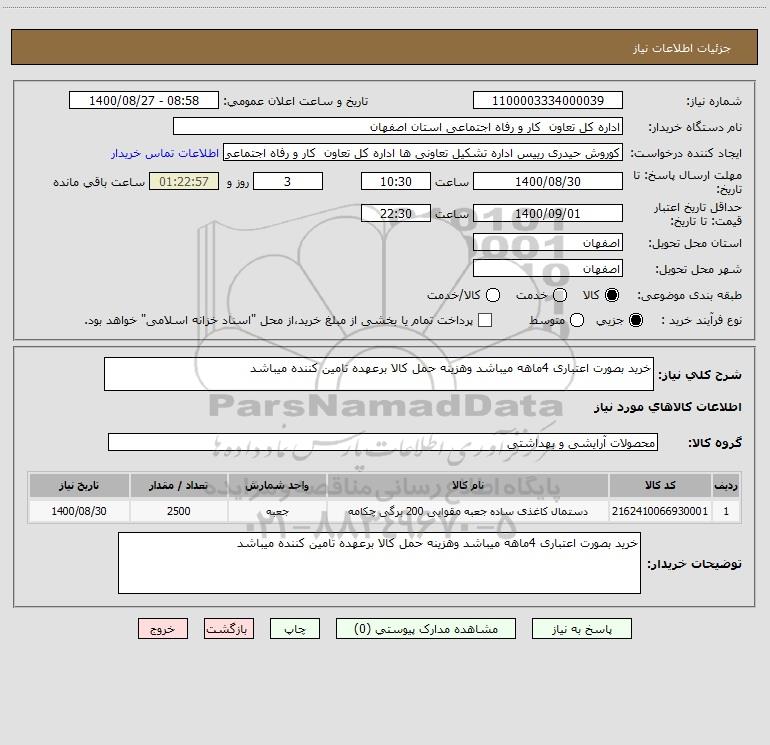Viewport: 770px width, 745px height.
Task: Click product name cell دستمال کاغذی ساده
Action: pos(468,511)
